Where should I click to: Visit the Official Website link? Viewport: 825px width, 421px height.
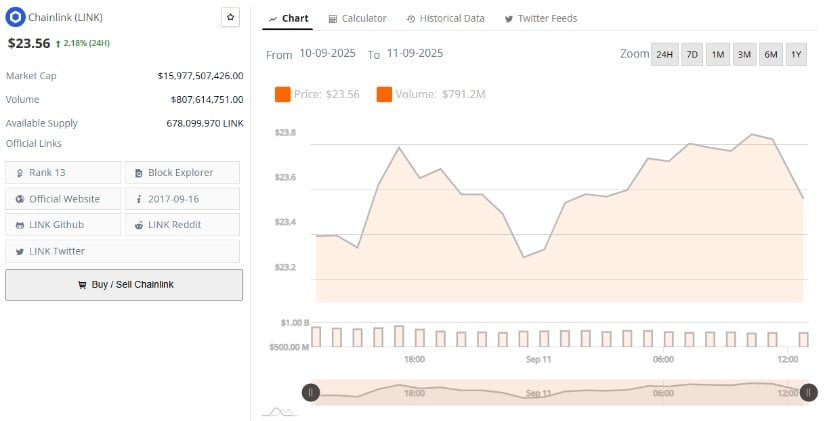[63, 199]
